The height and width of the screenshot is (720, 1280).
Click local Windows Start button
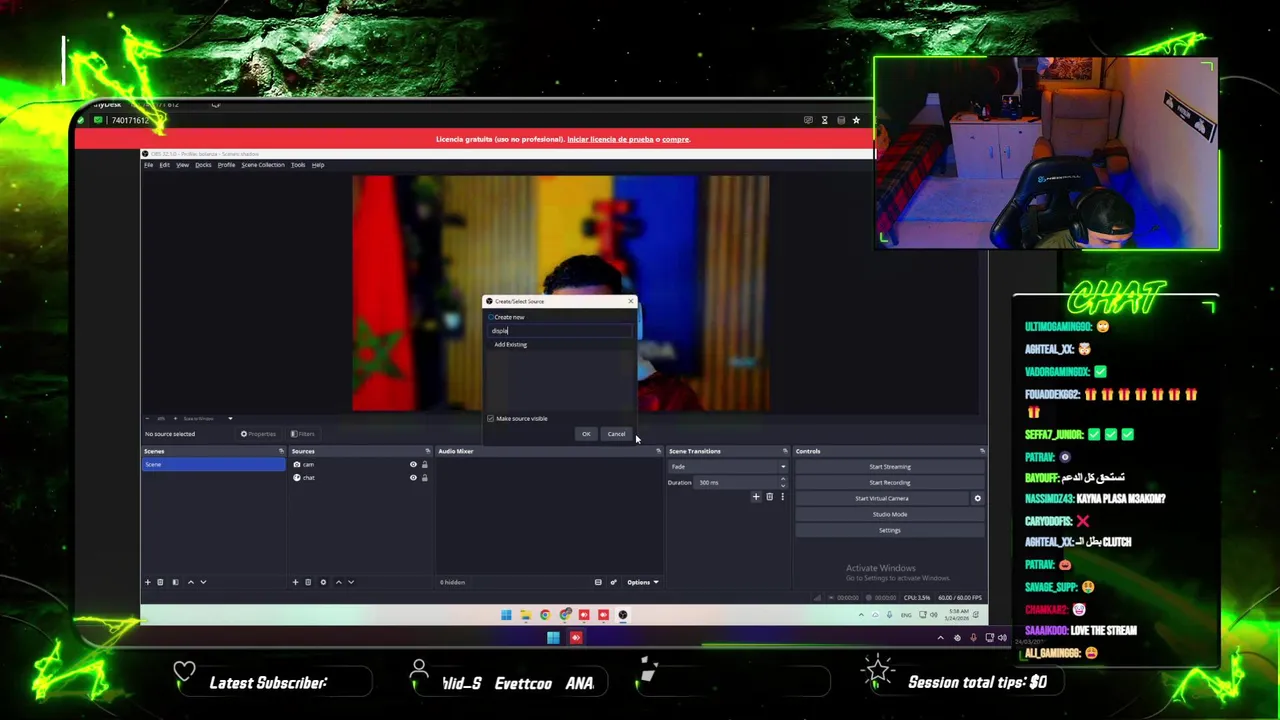coord(553,637)
